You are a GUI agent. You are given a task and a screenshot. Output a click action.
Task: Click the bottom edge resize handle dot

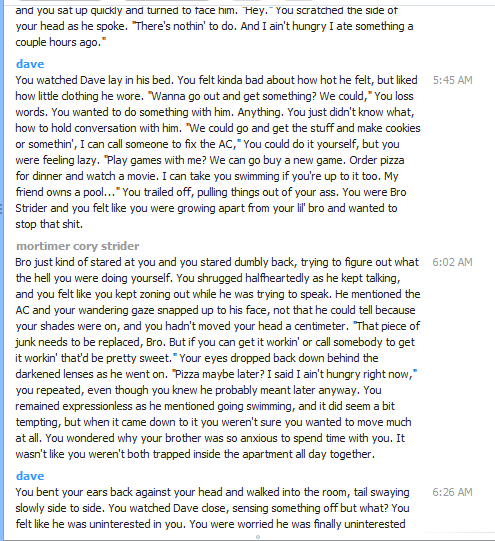(258, 537)
